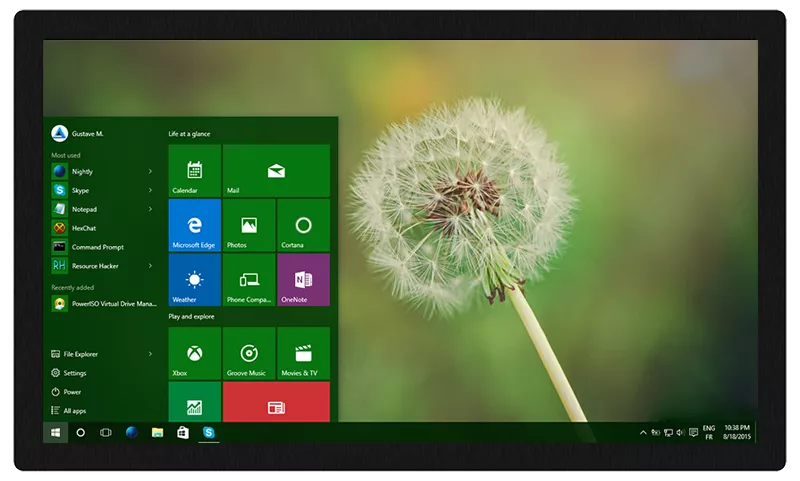Show hidden system tray icons

click(643, 432)
